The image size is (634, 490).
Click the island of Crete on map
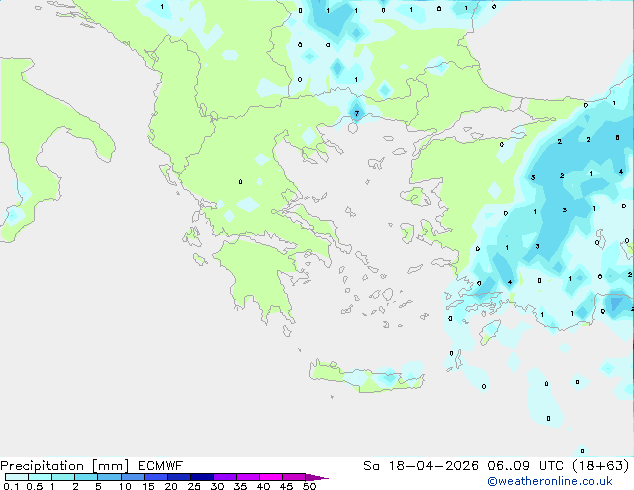(367, 376)
